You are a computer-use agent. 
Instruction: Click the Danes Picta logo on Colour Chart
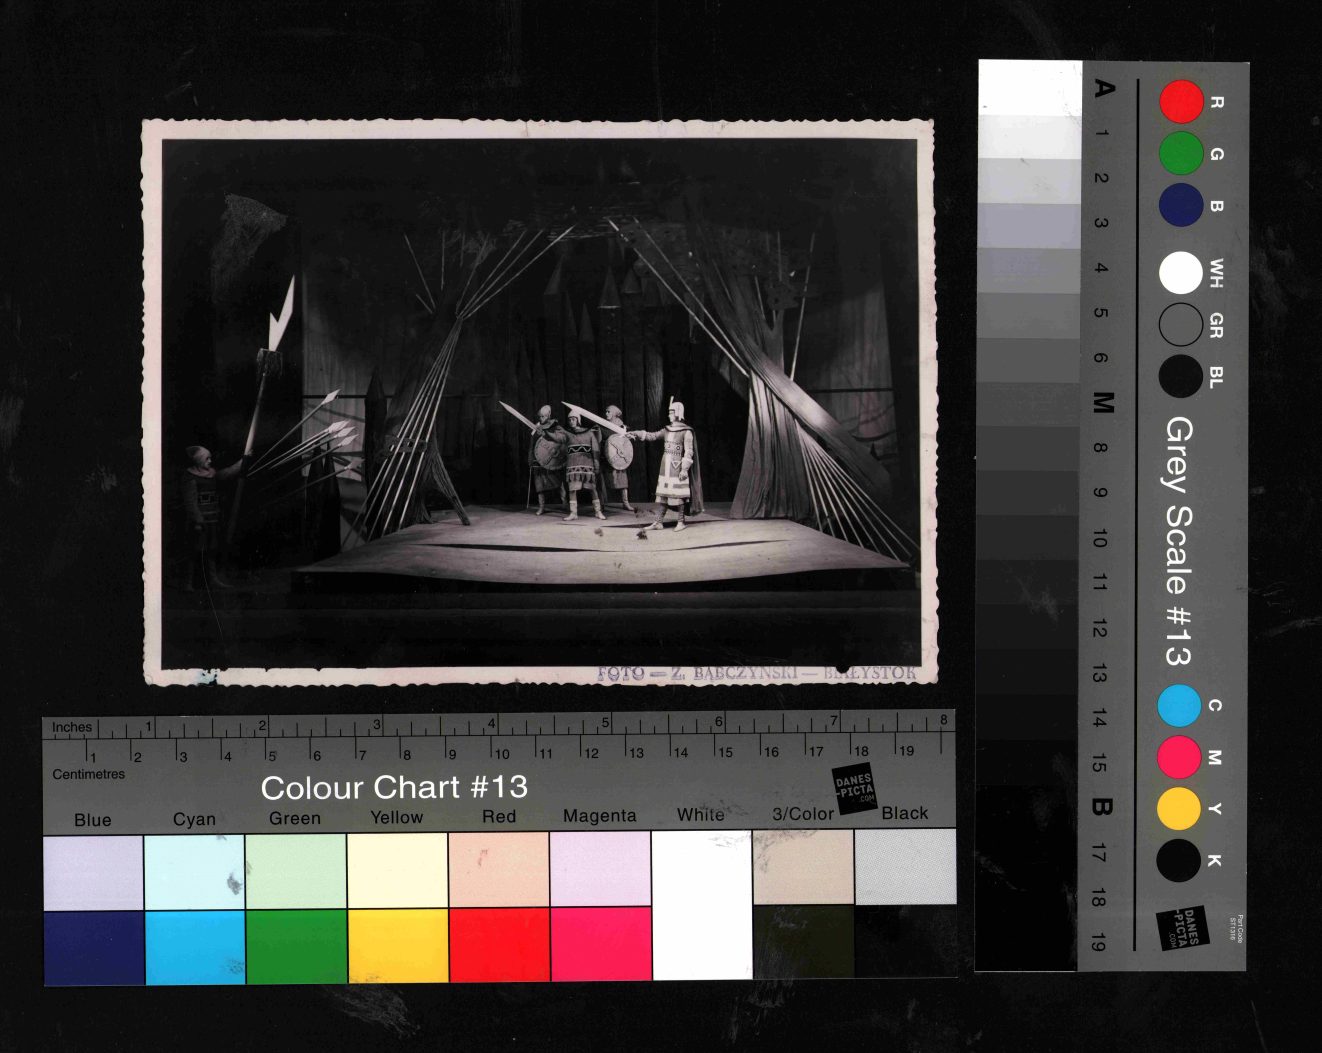pos(854,788)
